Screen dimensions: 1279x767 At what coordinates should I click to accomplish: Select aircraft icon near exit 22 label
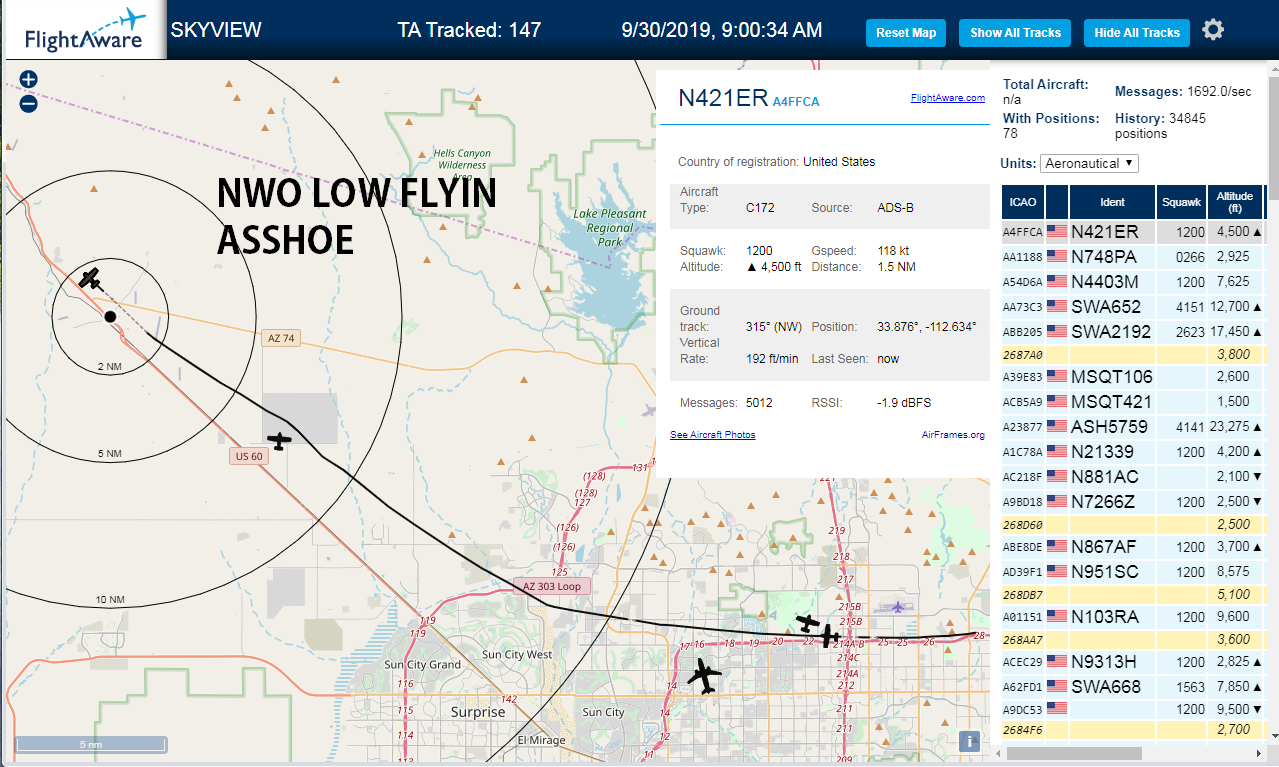tap(808, 623)
